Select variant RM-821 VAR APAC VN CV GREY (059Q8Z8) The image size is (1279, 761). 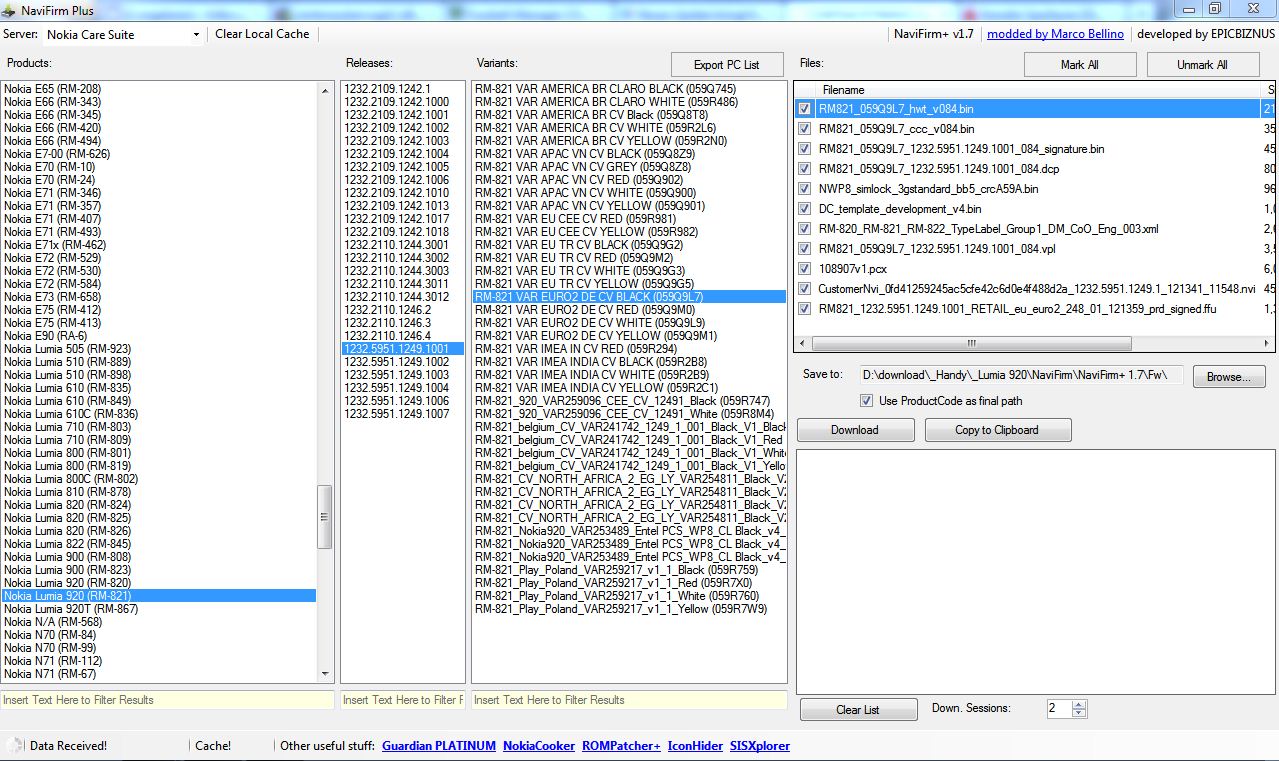point(629,167)
